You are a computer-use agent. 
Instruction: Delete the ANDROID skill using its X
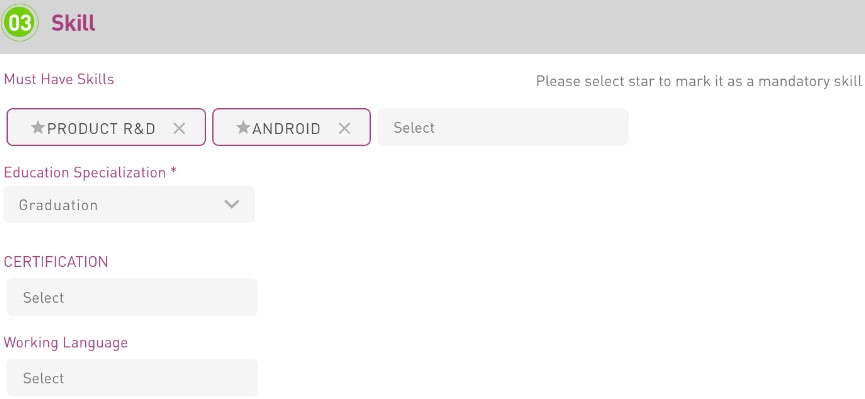[x=344, y=129]
